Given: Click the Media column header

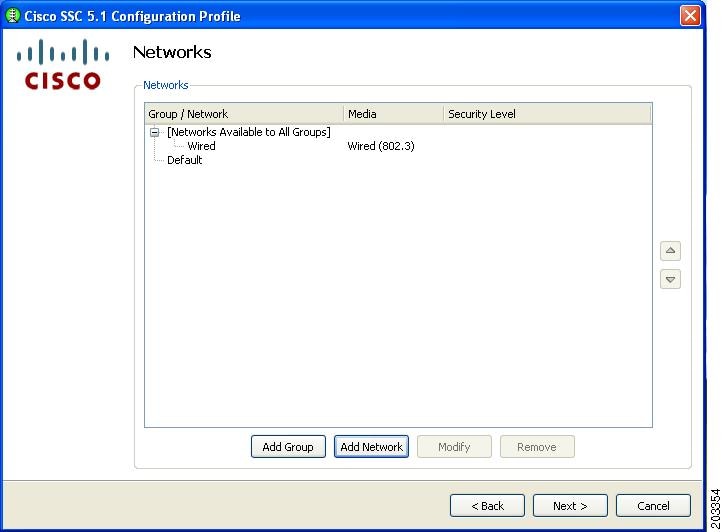Looking at the screenshot, I should click(394, 114).
